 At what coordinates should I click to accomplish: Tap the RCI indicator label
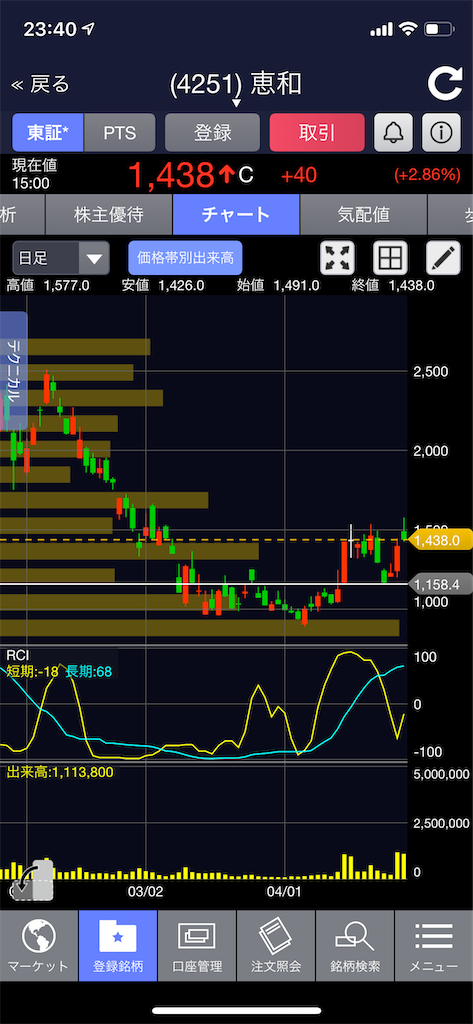pyautogui.click(x=18, y=656)
